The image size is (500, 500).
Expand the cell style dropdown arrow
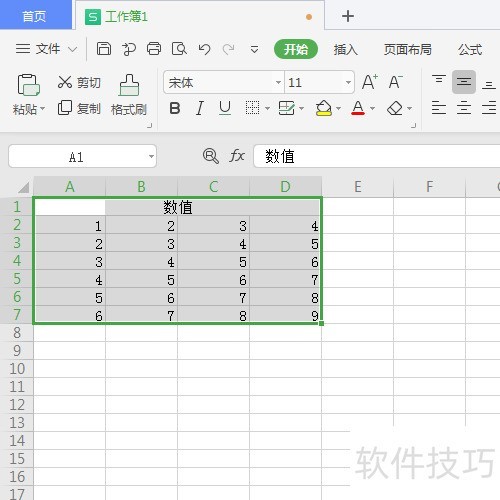[x=301, y=108]
